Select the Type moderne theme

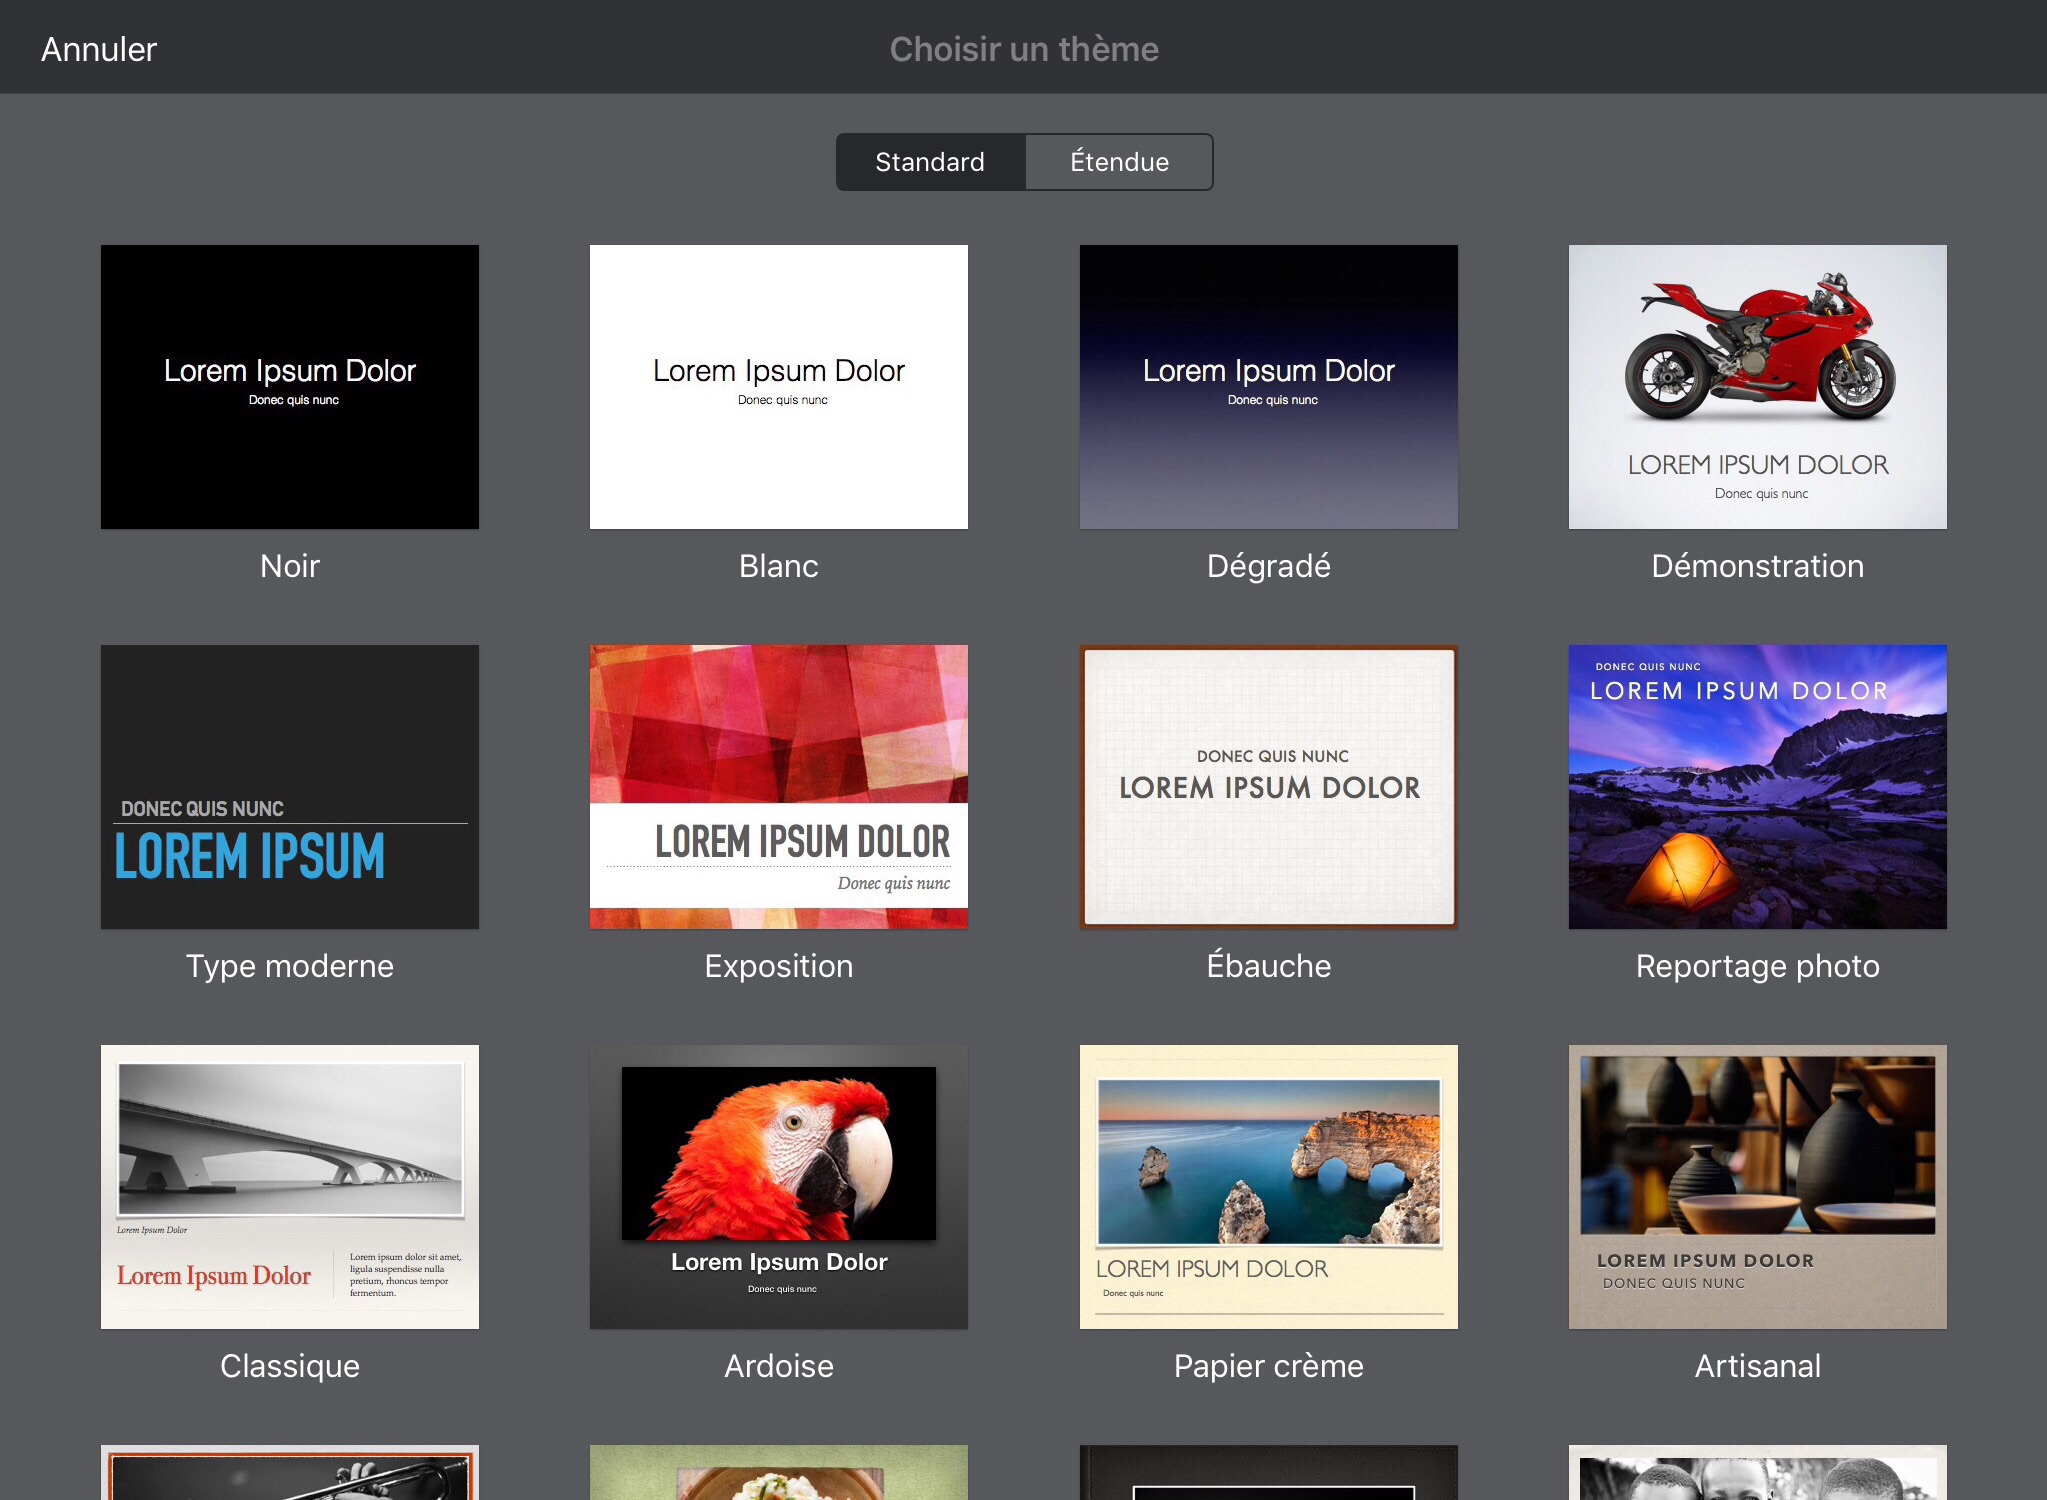290,787
